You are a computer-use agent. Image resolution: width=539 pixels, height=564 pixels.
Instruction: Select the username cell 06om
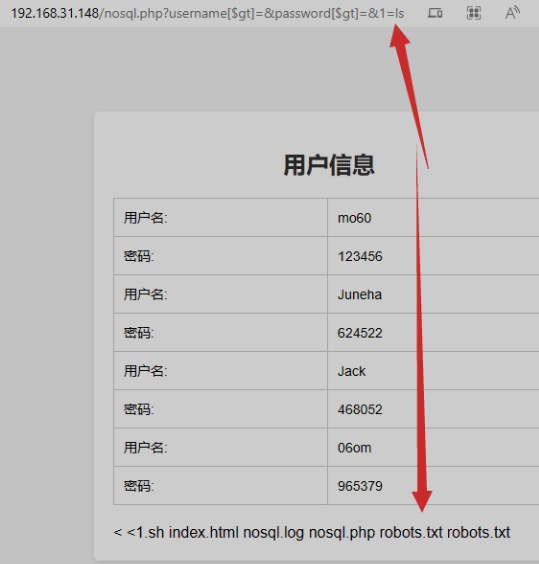pyautogui.click(x=354, y=448)
